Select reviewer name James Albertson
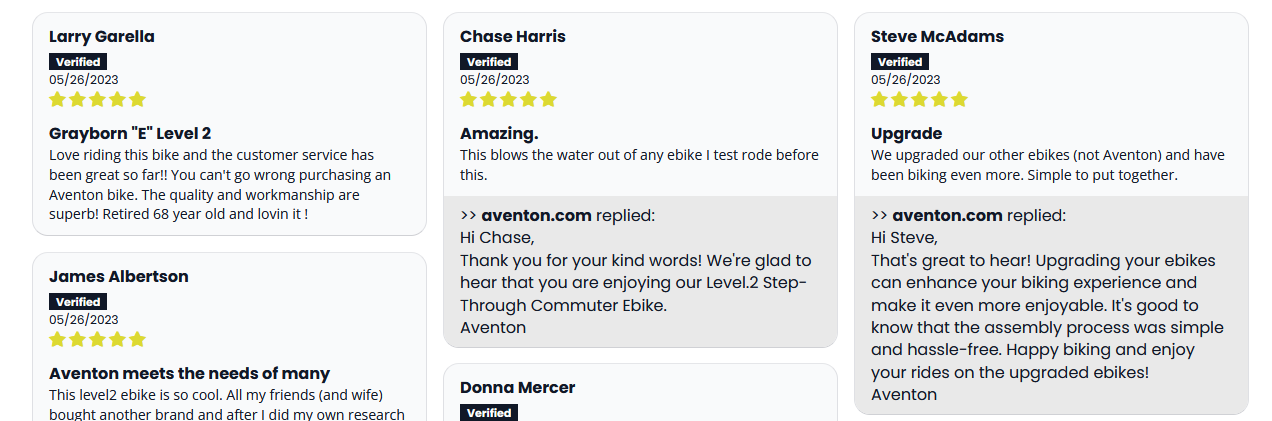 [x=119, y=277]
